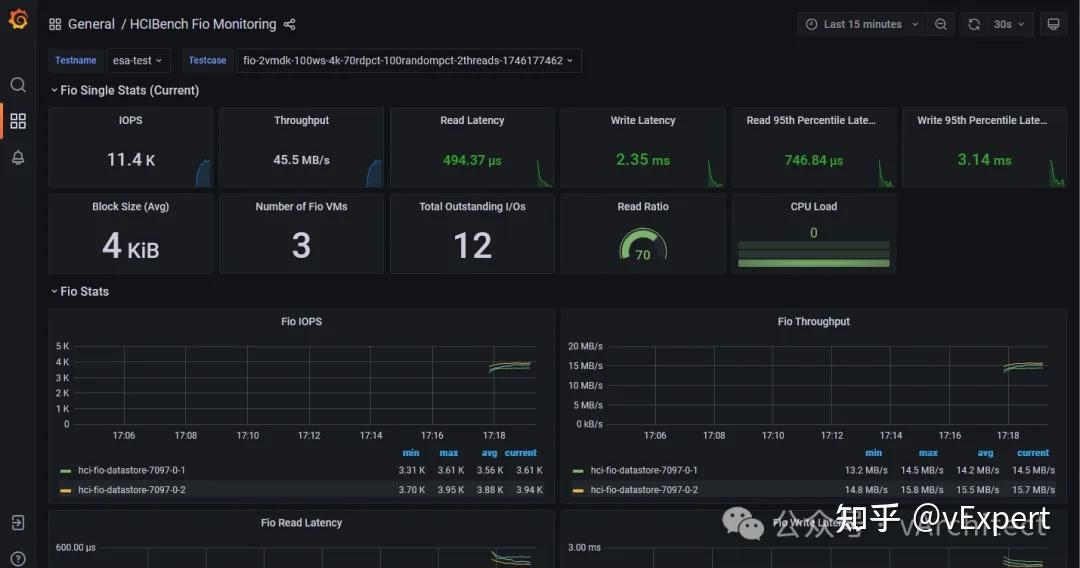Open the Fio Read Latency panel title
1080x568 pixels.
pyautogui.click(x=301, y=523)
